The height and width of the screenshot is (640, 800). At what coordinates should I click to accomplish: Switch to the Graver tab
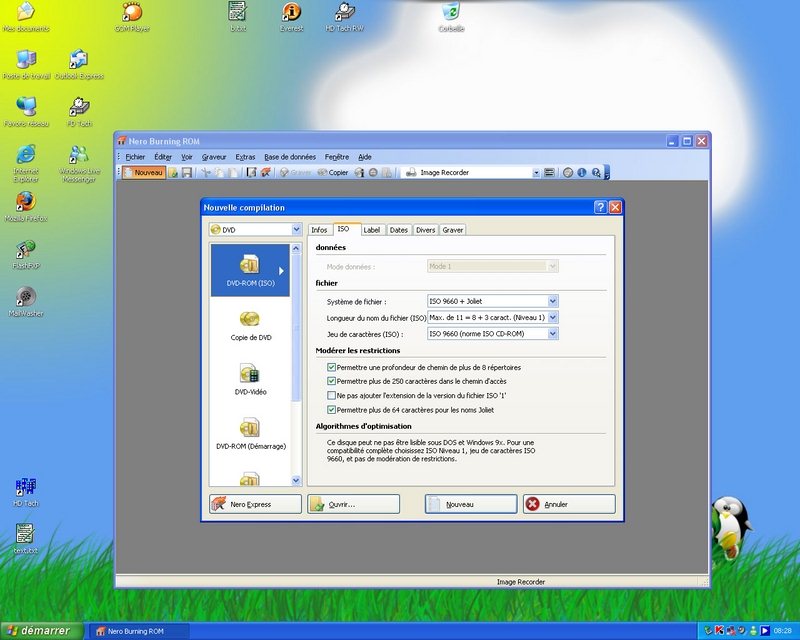click(453, 230)
